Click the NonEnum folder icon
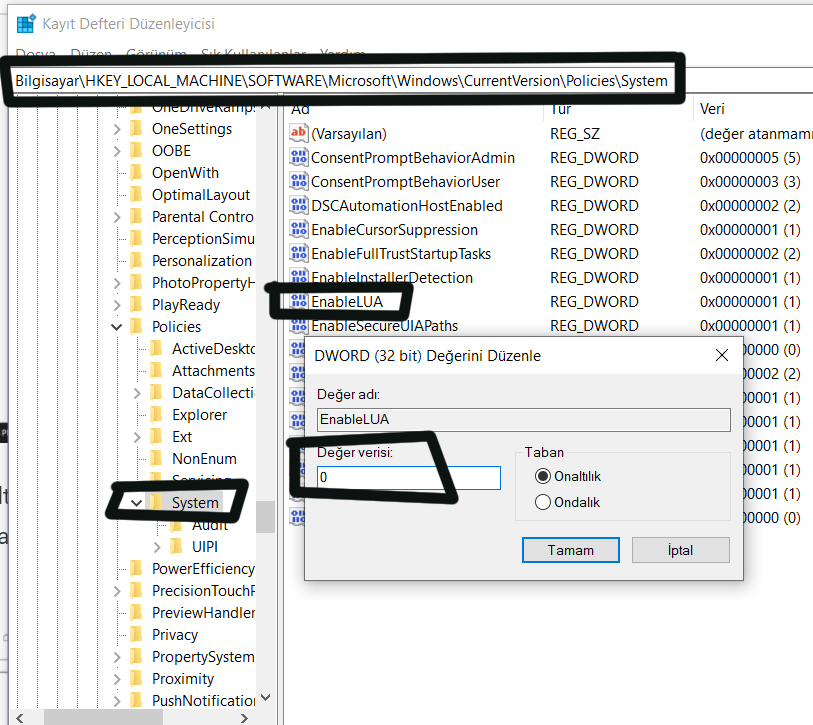This screenshot has width=813, height=725. [x=157, y=458]
